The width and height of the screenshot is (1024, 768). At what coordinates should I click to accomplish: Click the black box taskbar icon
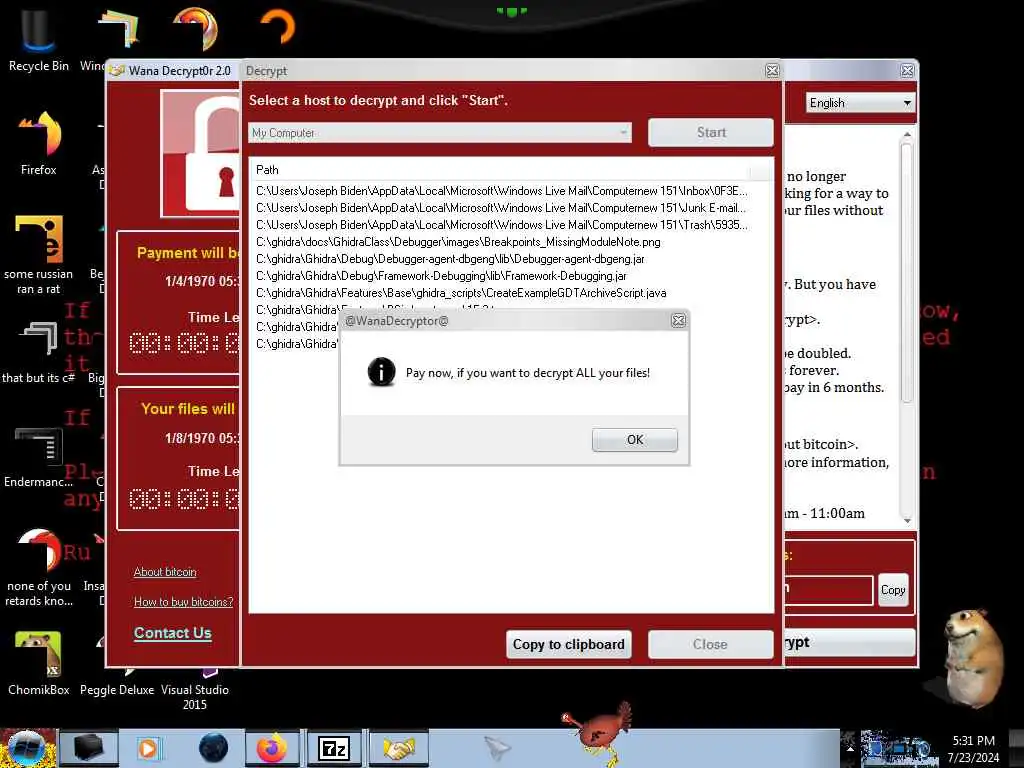pos(89,748)
